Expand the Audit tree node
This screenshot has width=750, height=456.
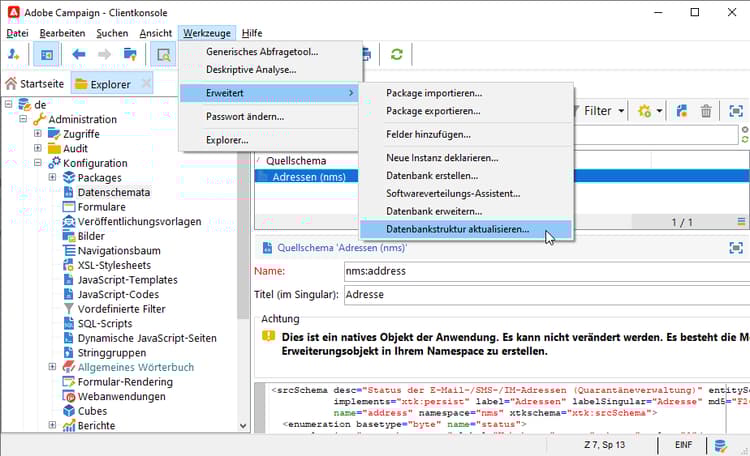click(38, 148)
